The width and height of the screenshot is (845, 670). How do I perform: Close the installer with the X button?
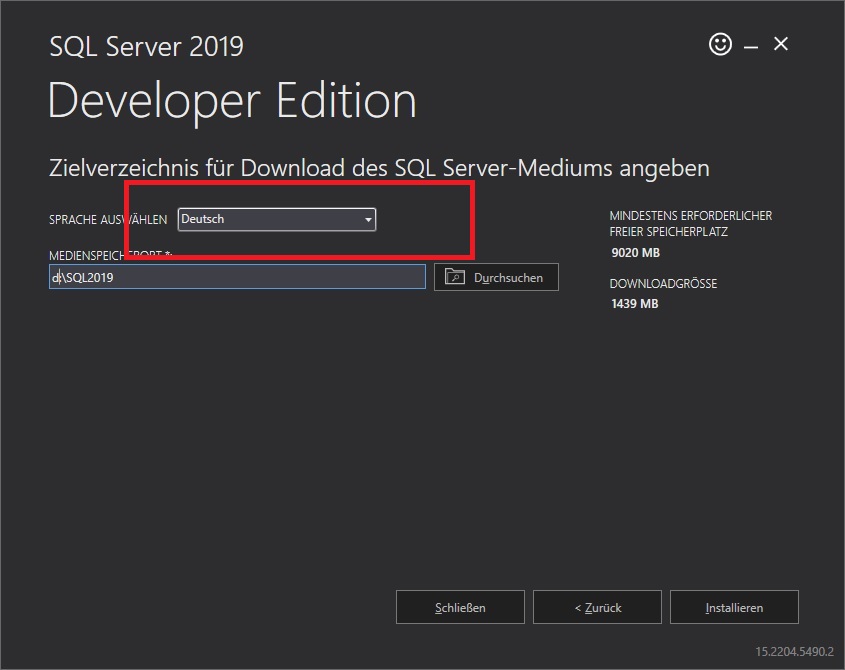780,44
